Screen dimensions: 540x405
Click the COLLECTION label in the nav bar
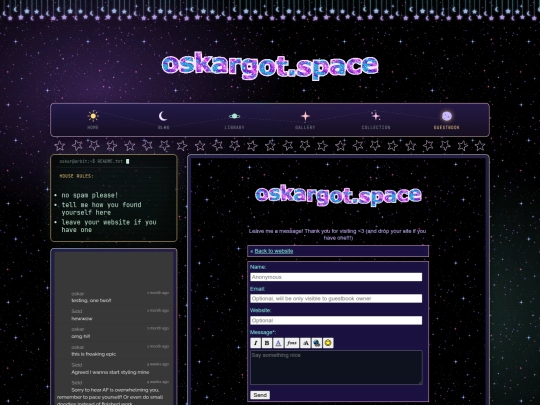tap(376, 127)
